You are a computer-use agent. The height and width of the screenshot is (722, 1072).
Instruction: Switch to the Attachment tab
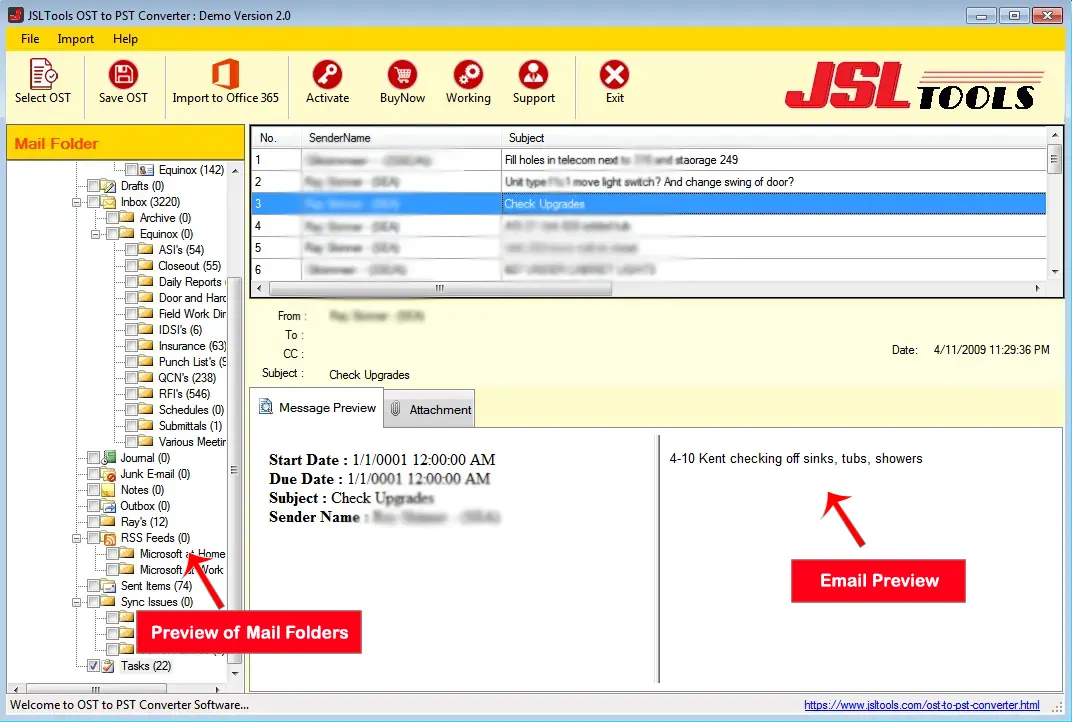coord(430,409)
